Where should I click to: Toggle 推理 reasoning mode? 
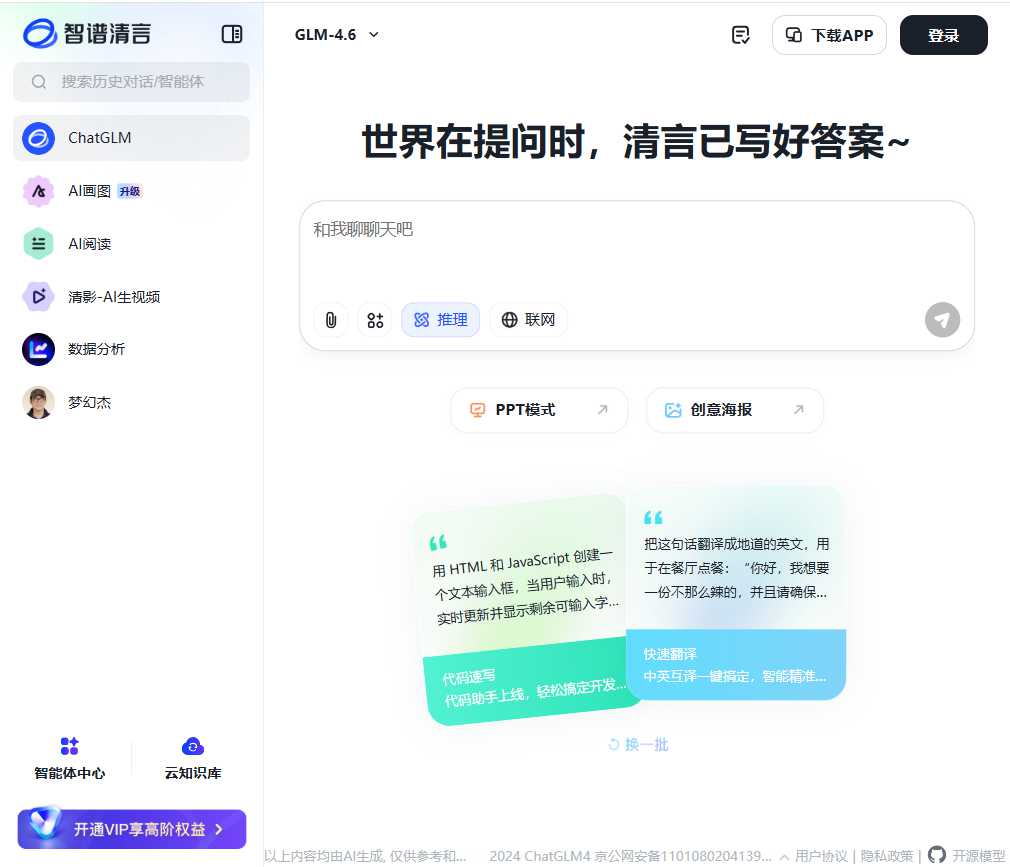(440, 320)
